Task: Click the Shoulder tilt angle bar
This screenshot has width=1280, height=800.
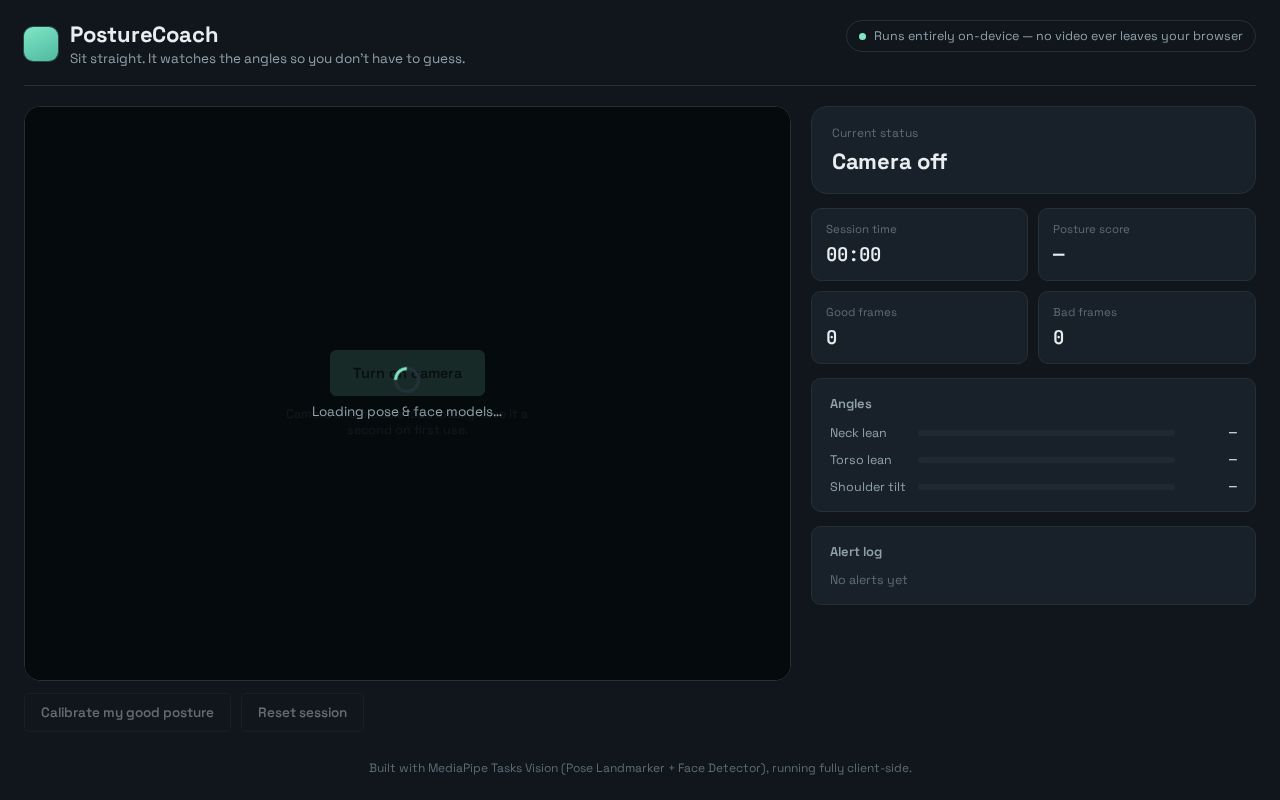Action: 1046,487
